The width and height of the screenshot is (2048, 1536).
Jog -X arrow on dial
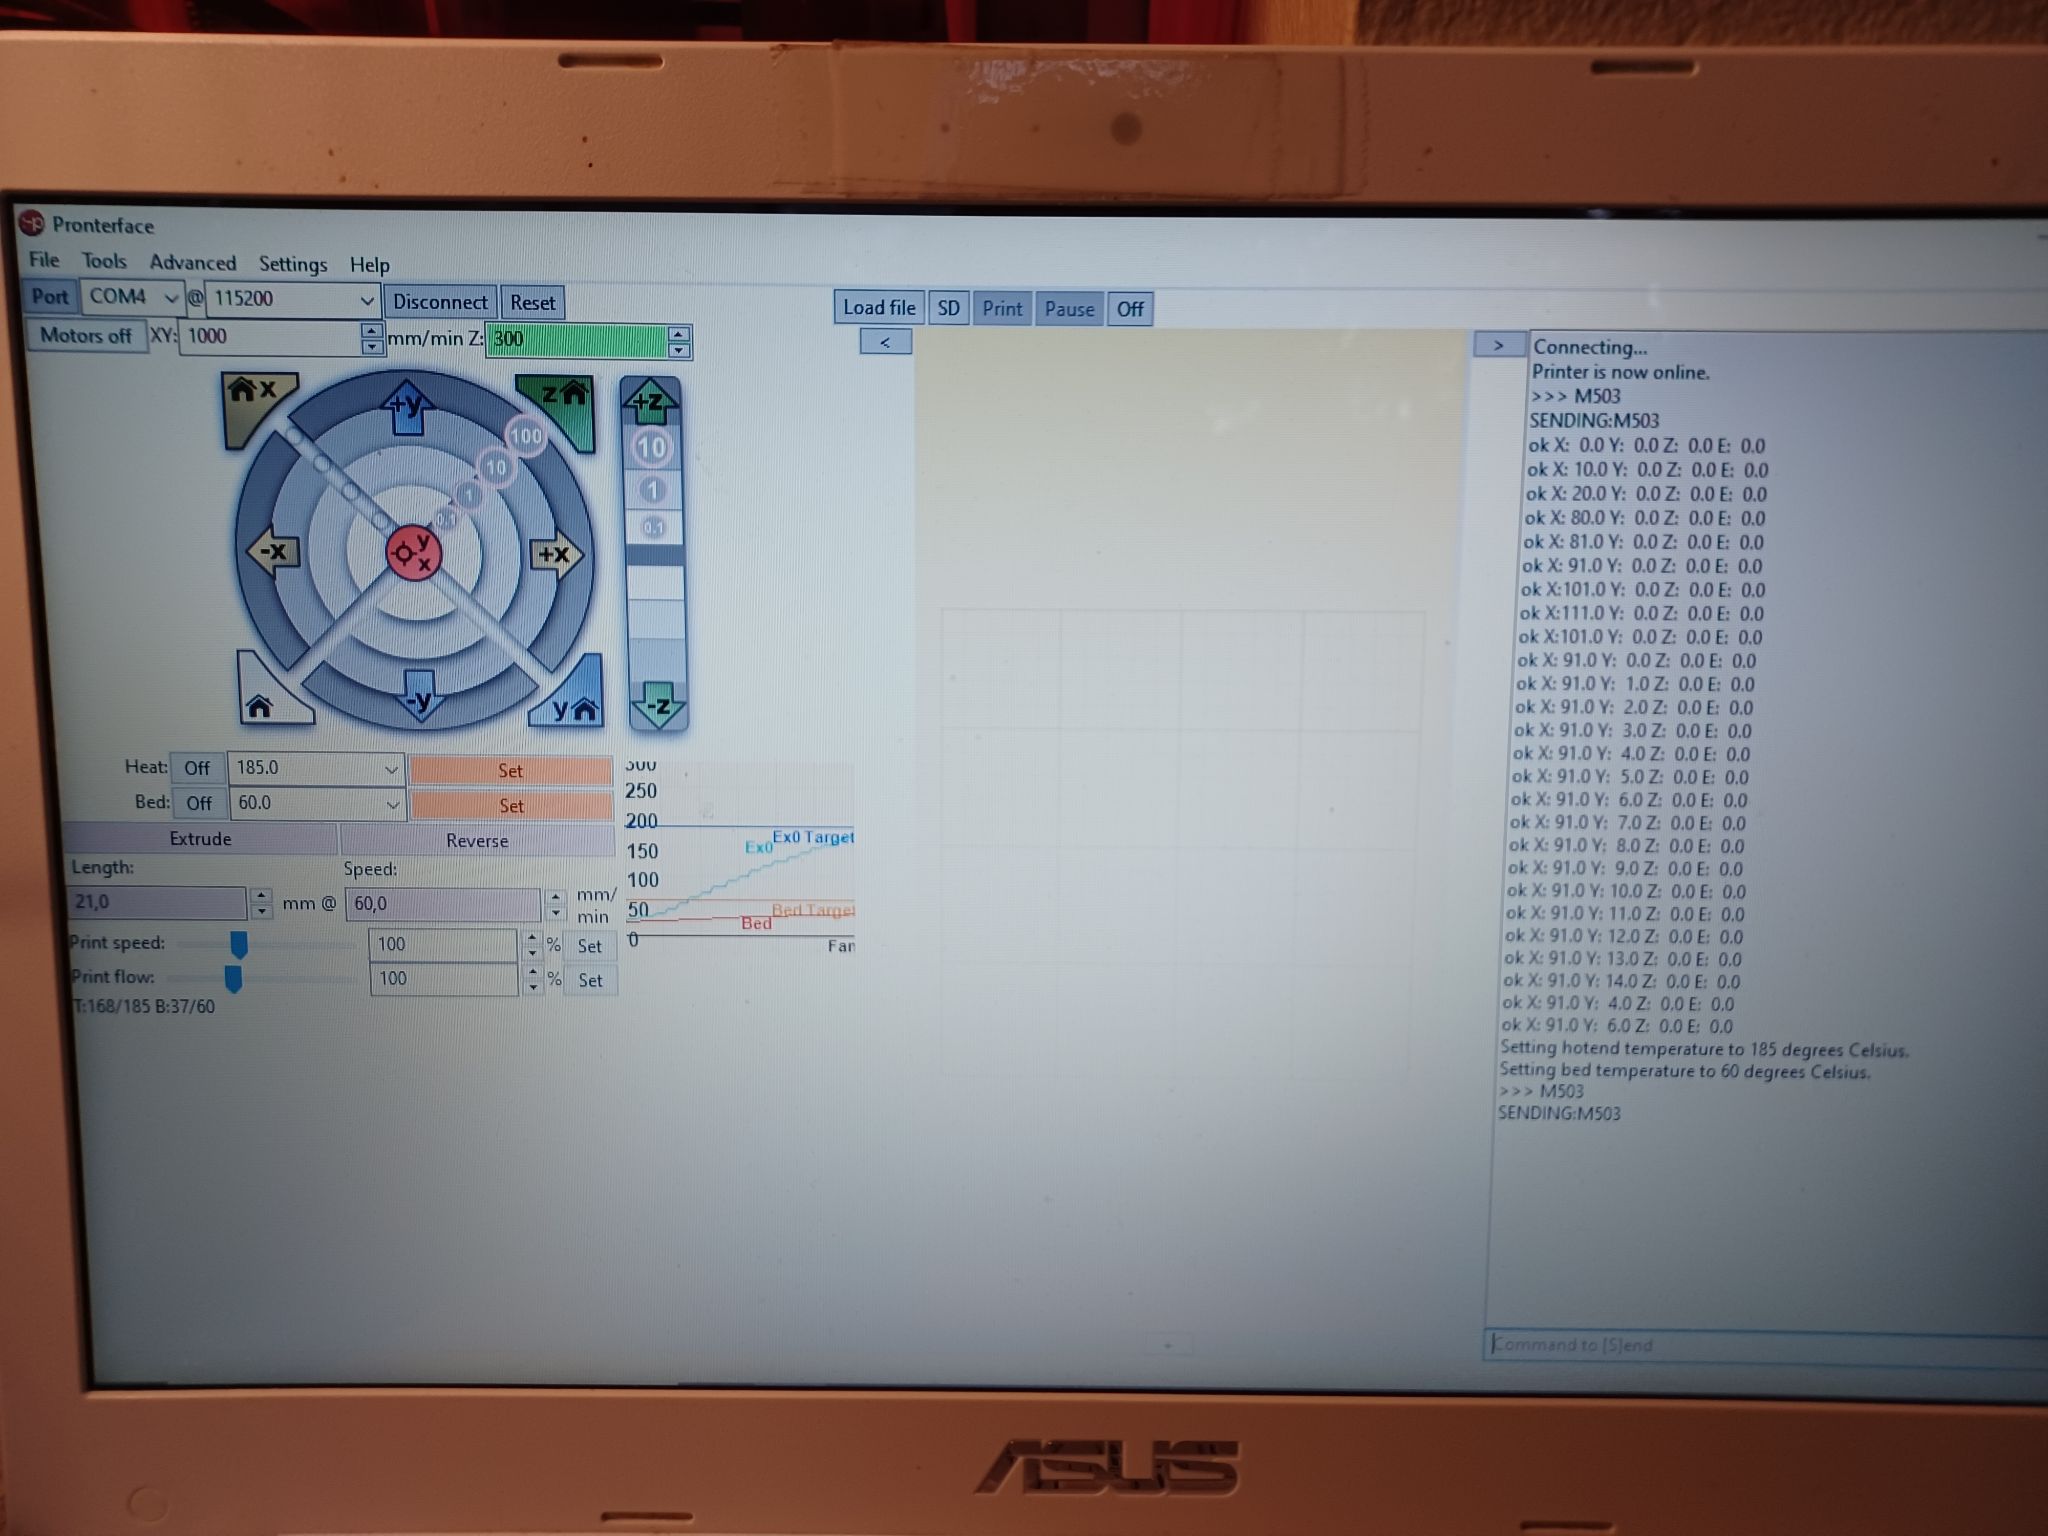tap(272, 551)
